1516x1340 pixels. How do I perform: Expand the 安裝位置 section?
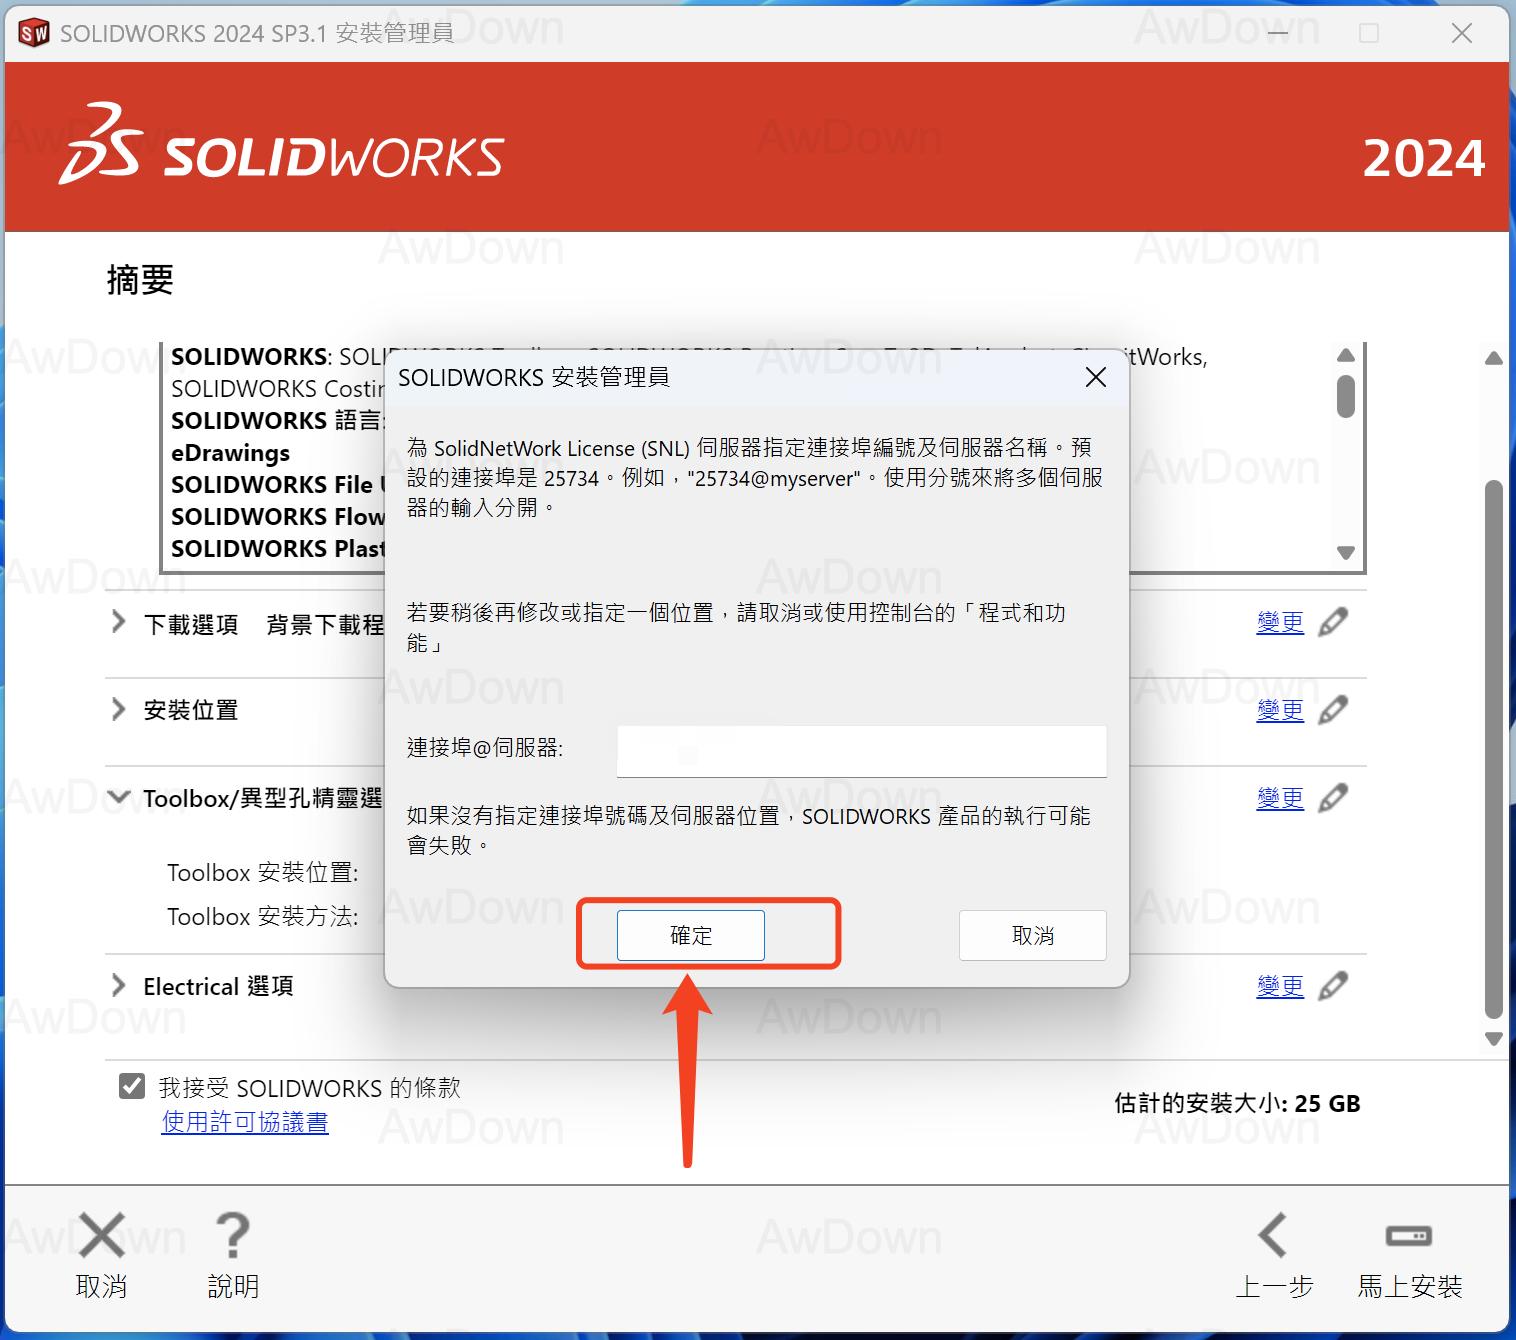[119, 710]
